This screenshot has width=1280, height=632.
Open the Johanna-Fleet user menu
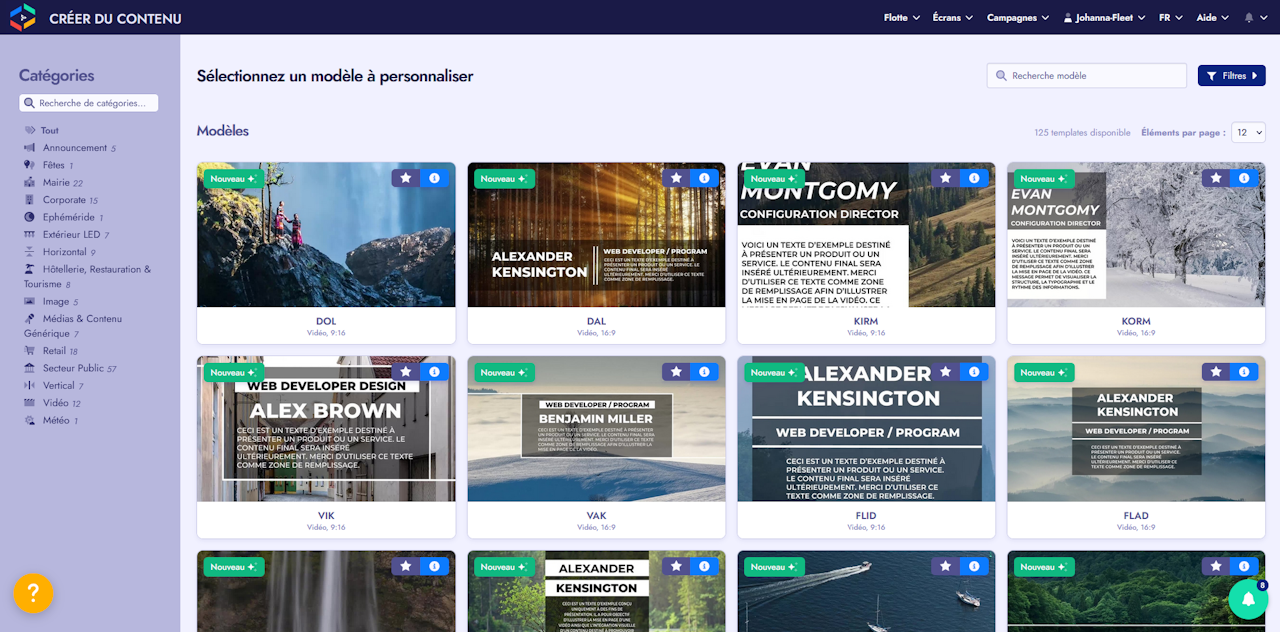[1104, 17]
